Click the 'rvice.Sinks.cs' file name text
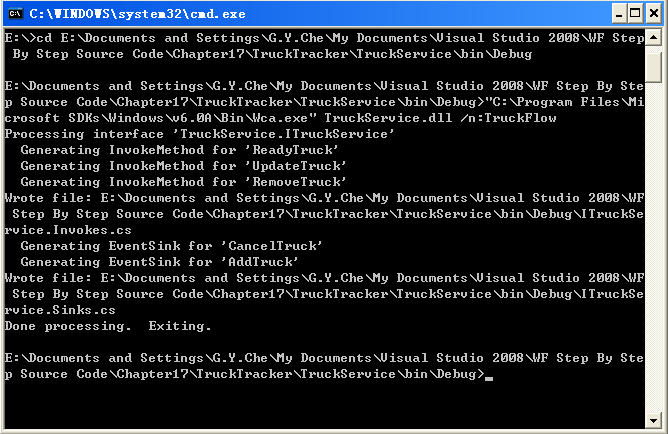The height and width of the screenshot is (434, 668). (60, 310)
